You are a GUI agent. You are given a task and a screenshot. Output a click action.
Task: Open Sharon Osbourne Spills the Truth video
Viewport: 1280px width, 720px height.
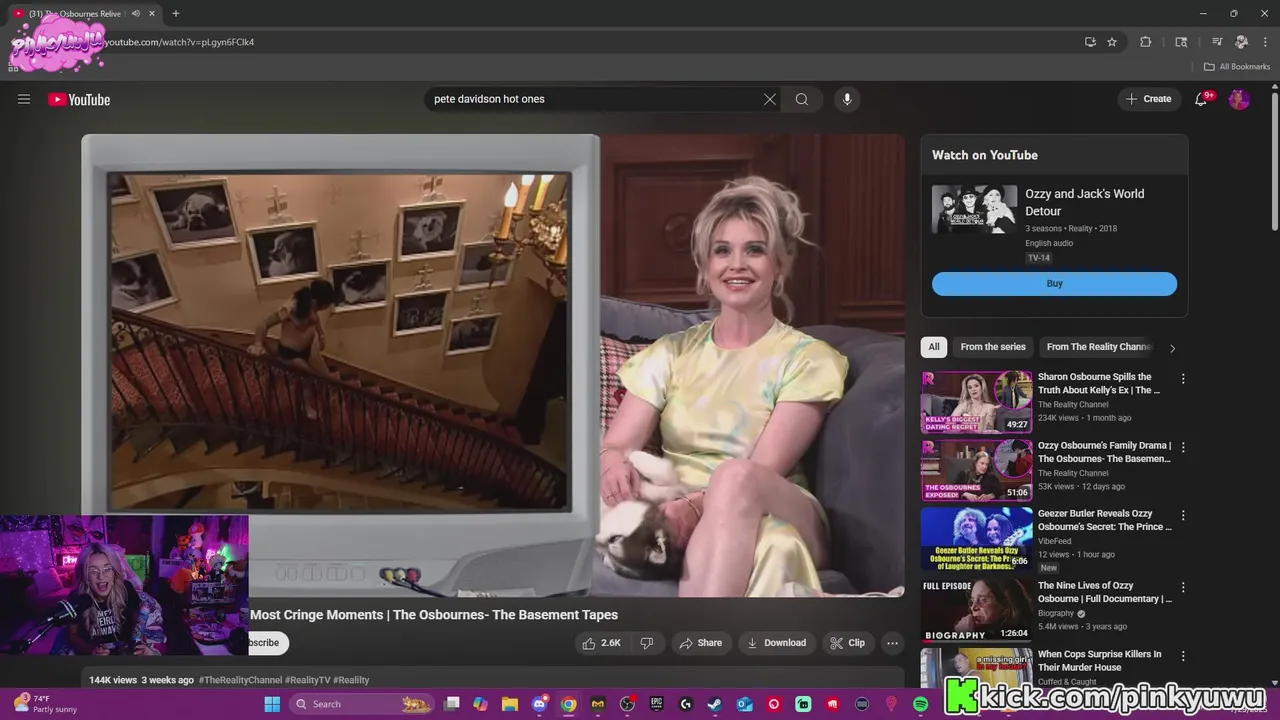(1099, 383)
